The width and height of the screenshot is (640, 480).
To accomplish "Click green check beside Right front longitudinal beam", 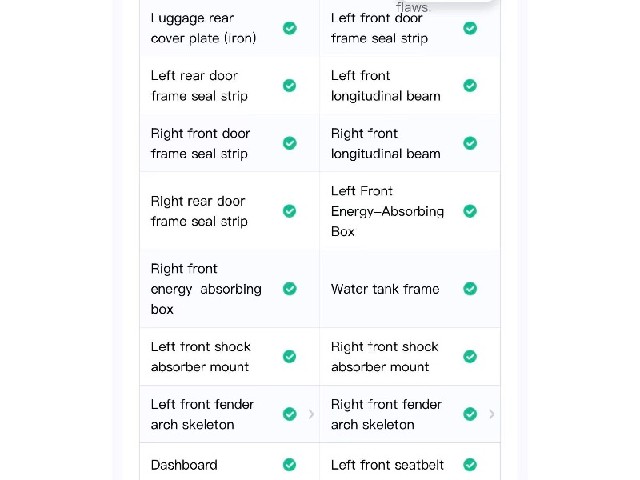I will click(470, 143).
